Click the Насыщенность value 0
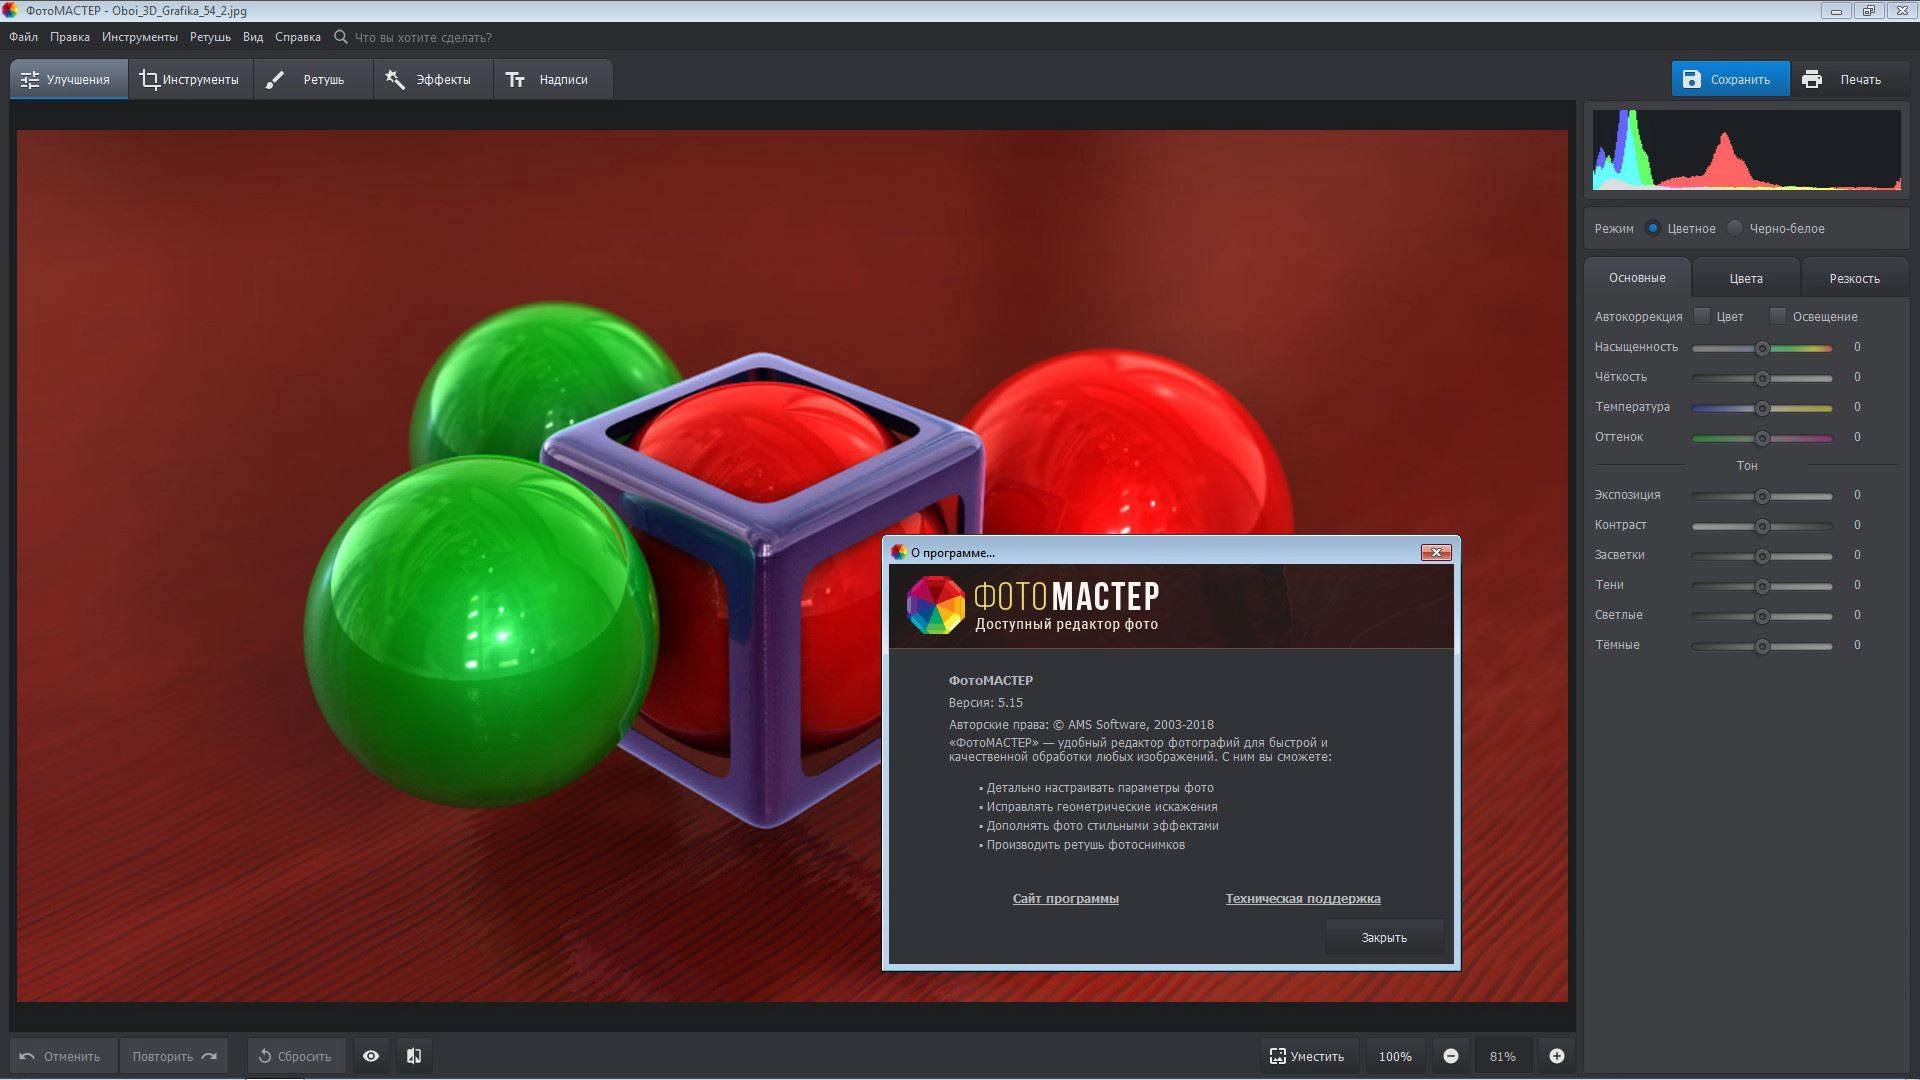Image resolution: width=1920 pixels, height=1080 pixels. pyautogui.click(x=1857, y=347)
